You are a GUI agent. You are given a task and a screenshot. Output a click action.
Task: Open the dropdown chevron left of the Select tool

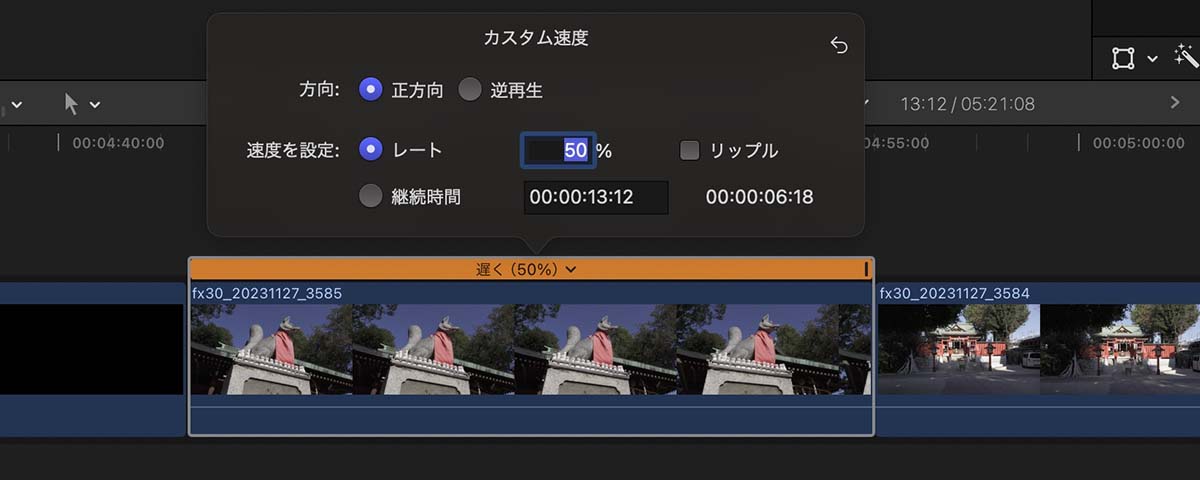click(x=16, y=104)
